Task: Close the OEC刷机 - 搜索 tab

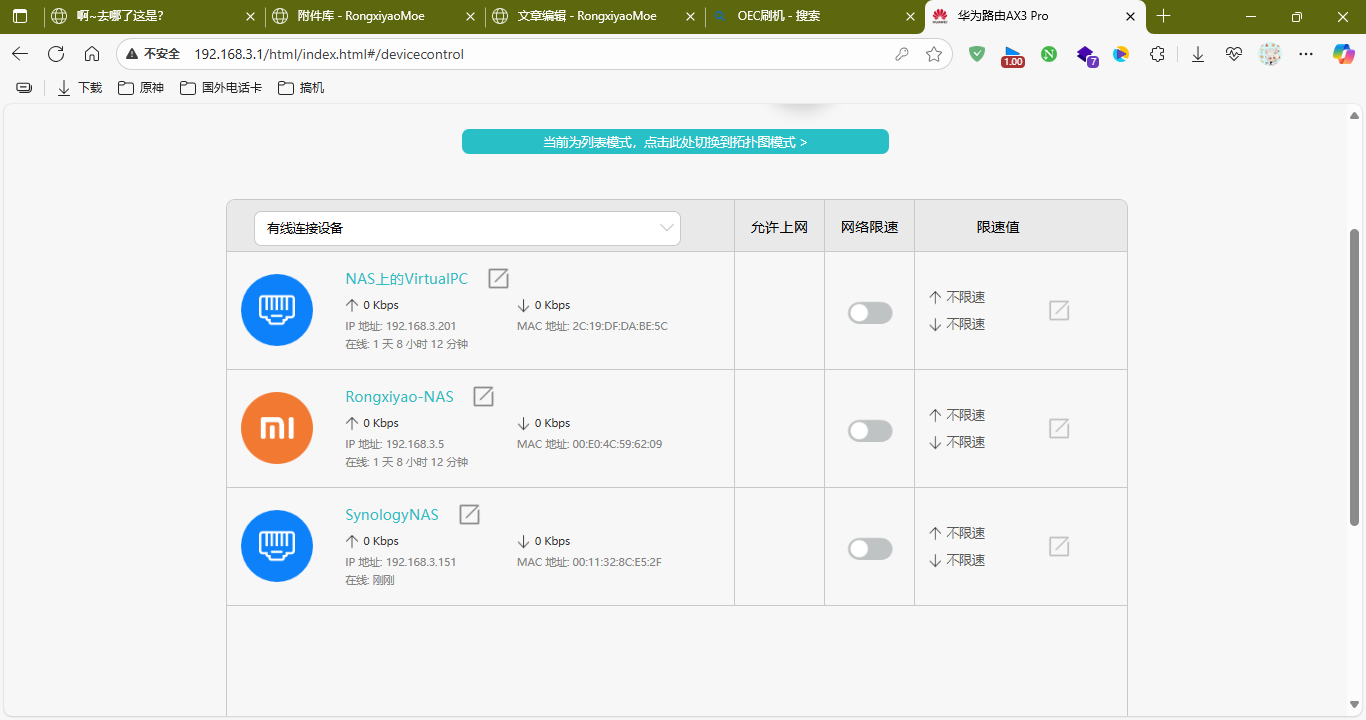Action: [x=910, y=16]
